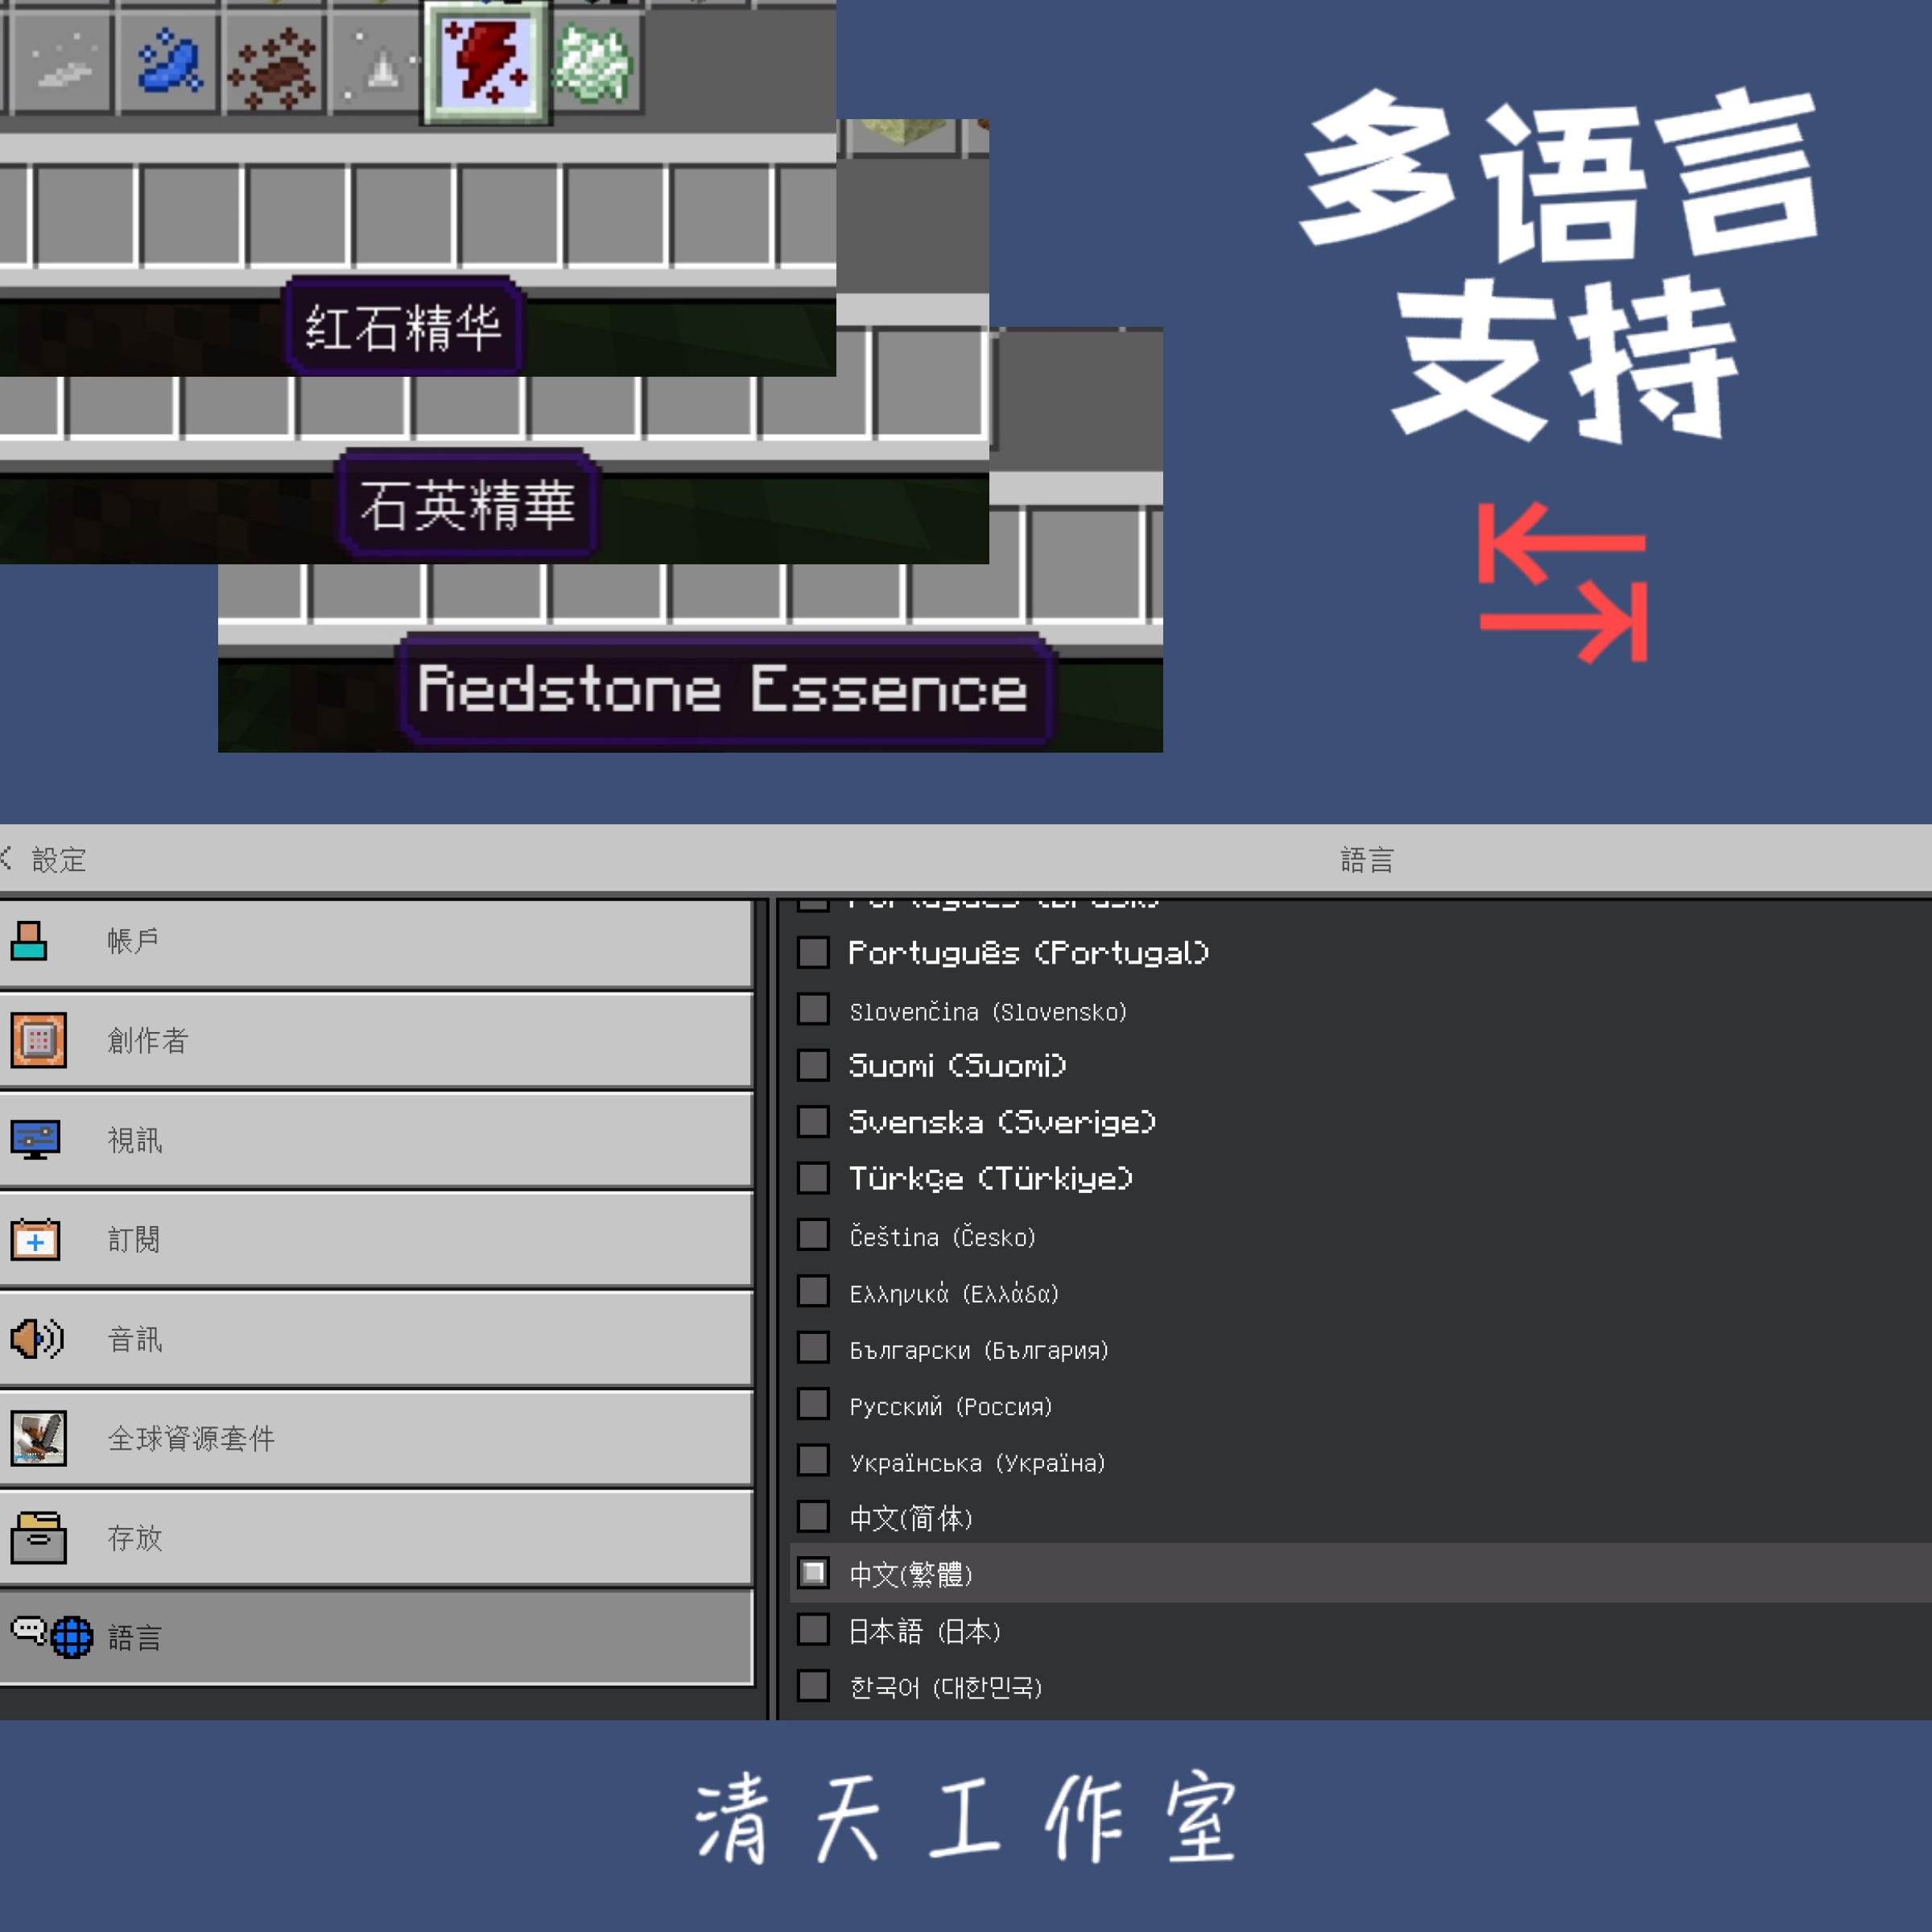Click the Redstone Essence tooltip text

point(723,689)
